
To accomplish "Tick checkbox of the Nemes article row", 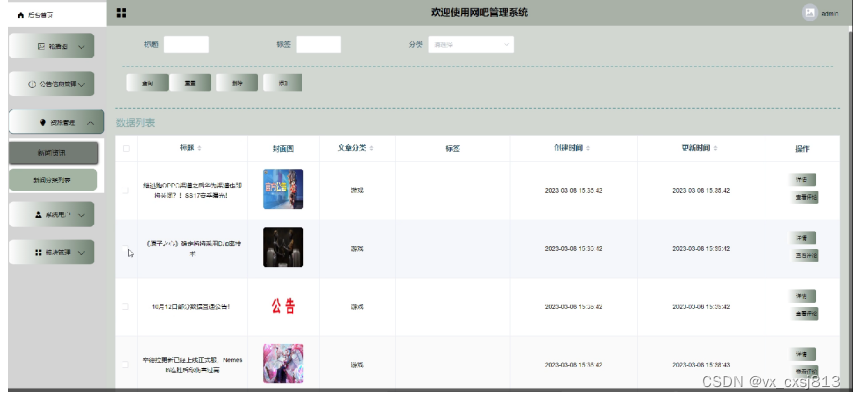I will [x=125, y=364].
